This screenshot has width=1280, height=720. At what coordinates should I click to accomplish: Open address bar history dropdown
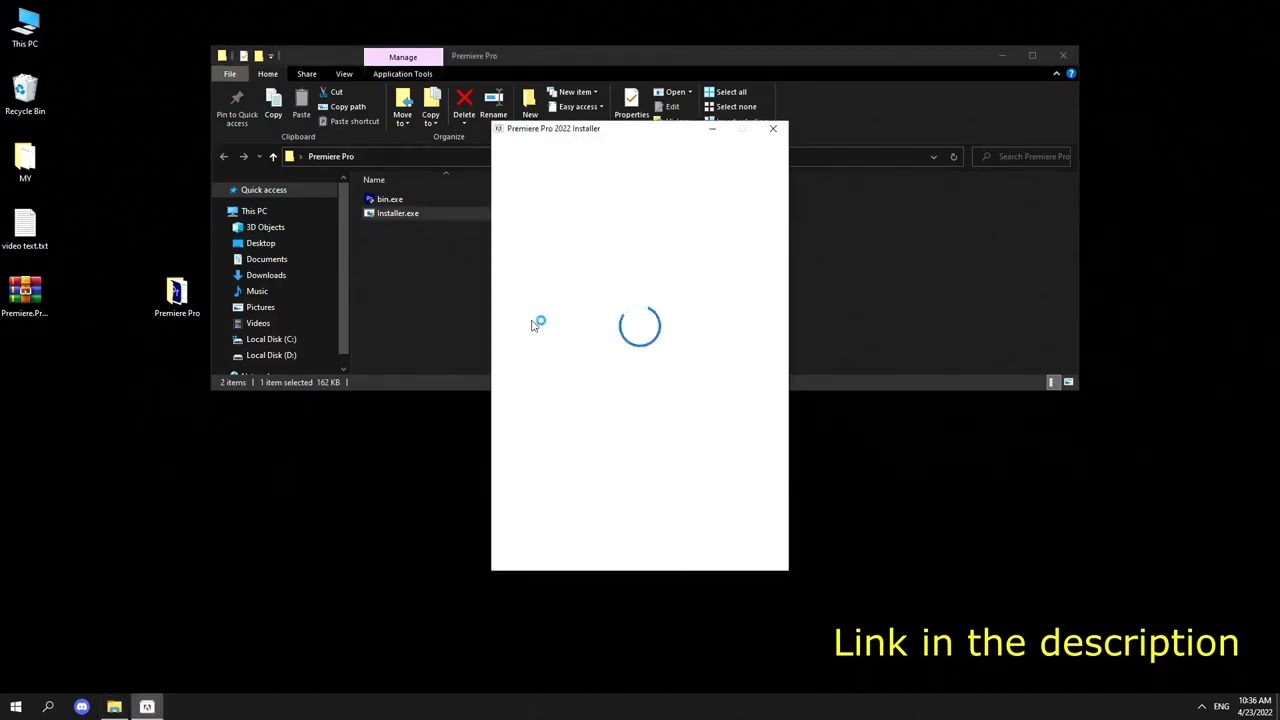point(934,157)
